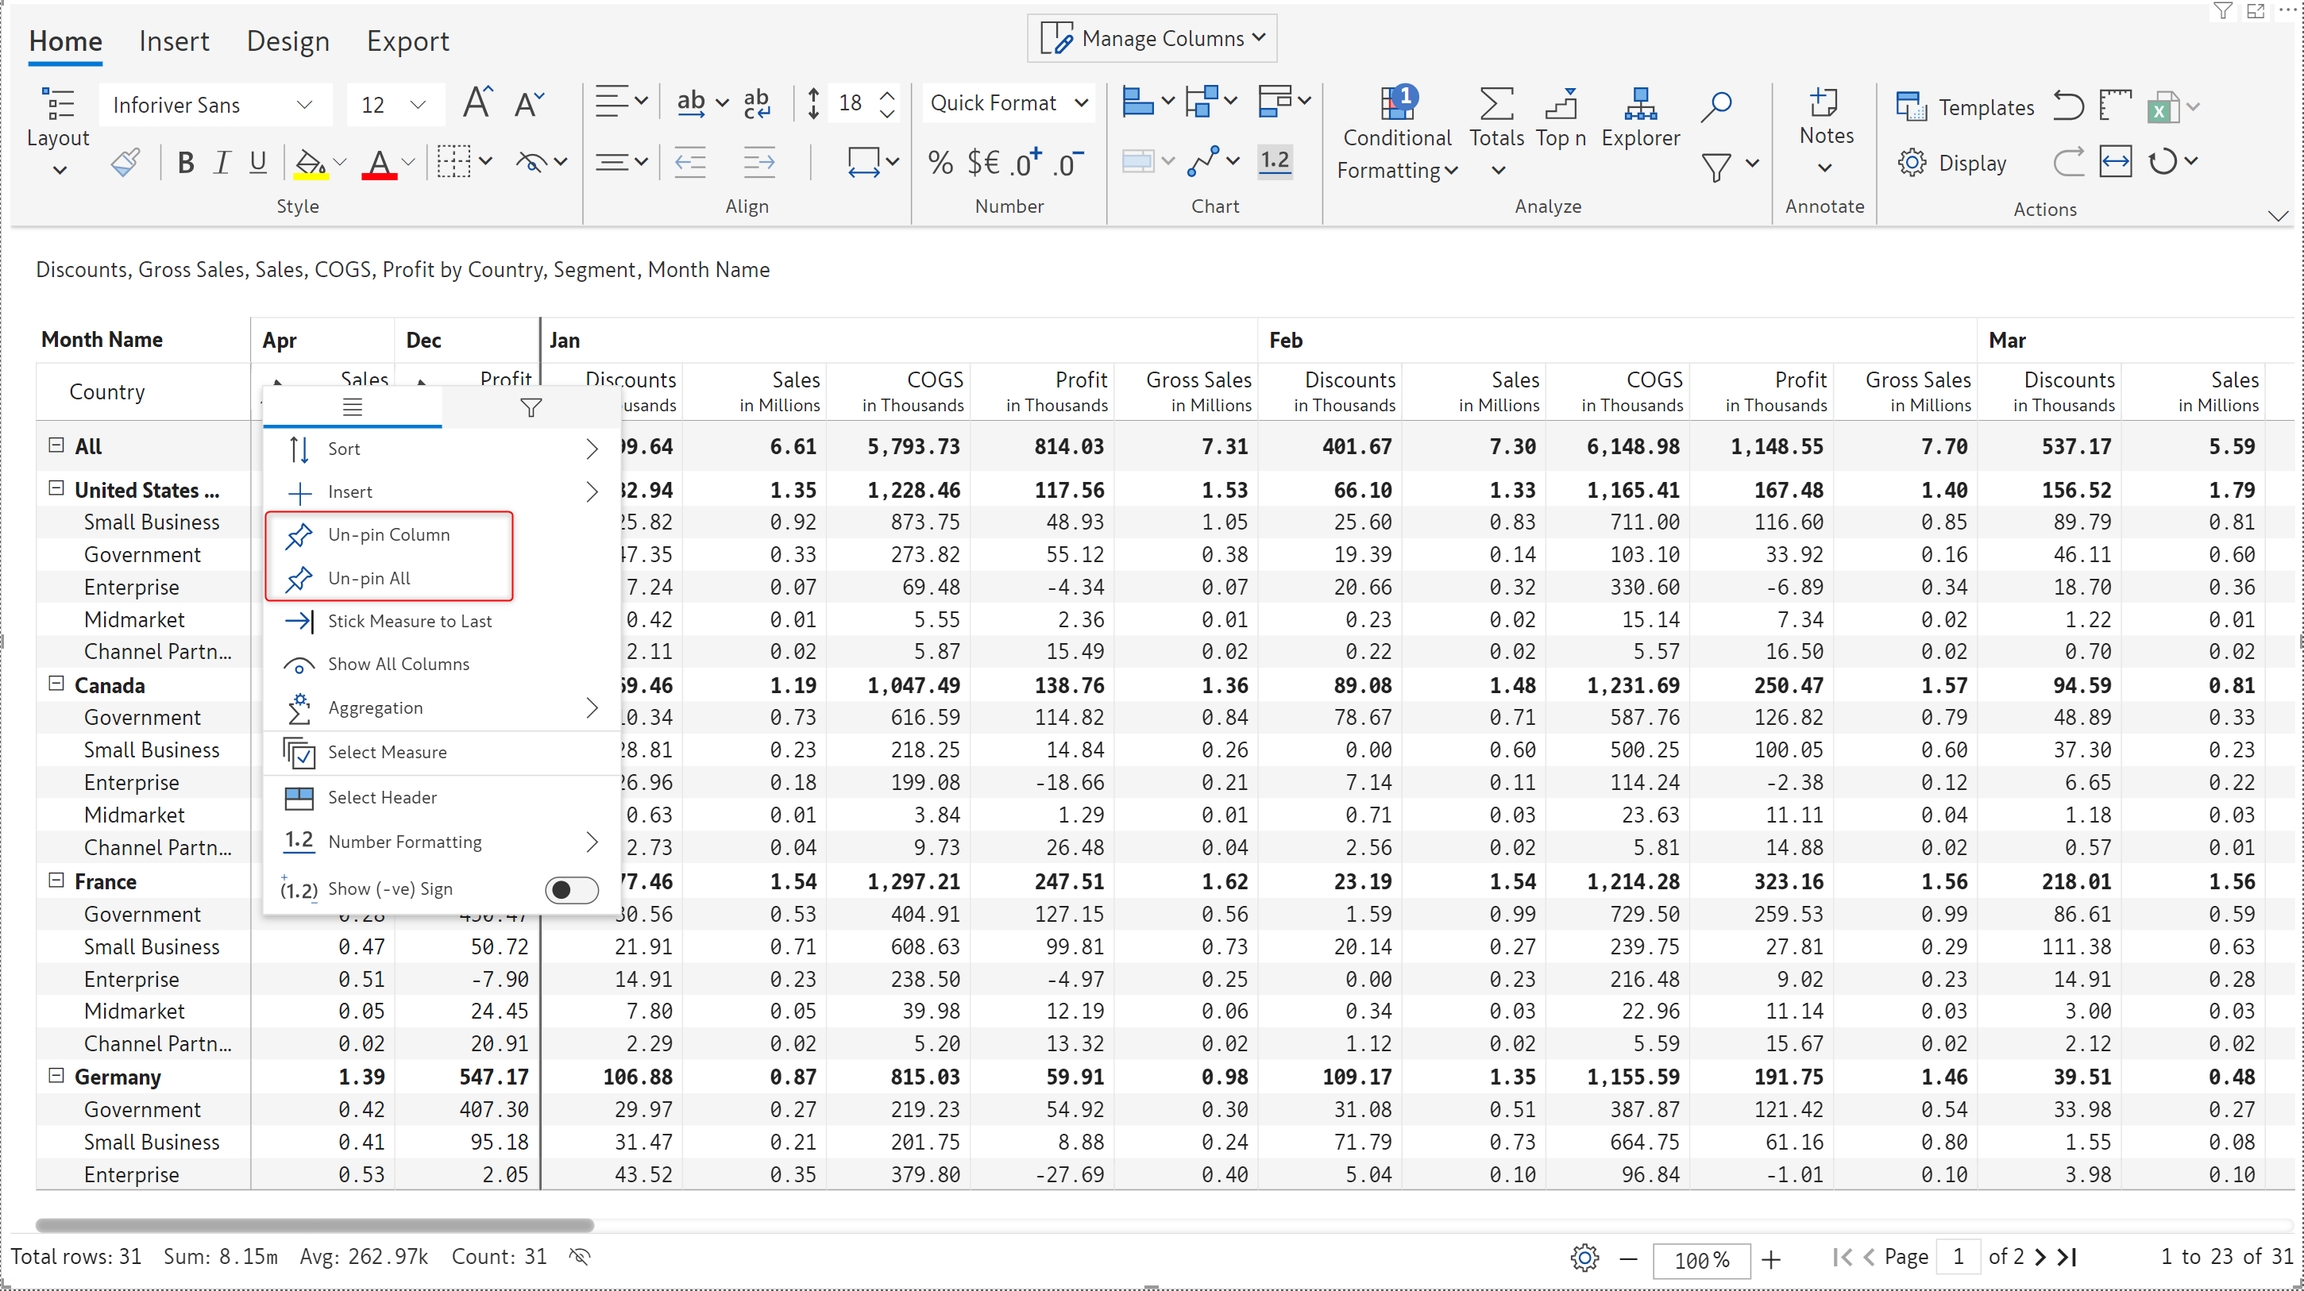Switch to the Insert ribbon tab
Viewport: 2304px width, 1291px height.
pyautogui.click(x=174, y=41)
